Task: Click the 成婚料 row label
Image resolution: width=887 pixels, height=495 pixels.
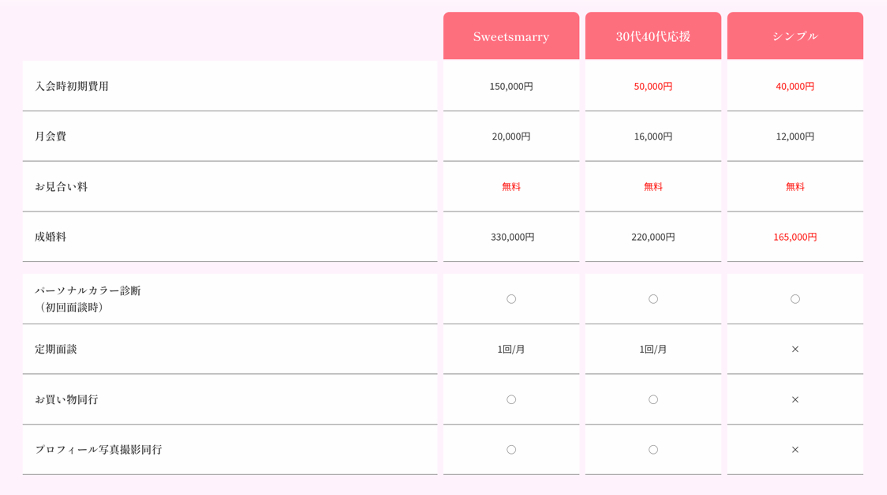Action: 51,237
